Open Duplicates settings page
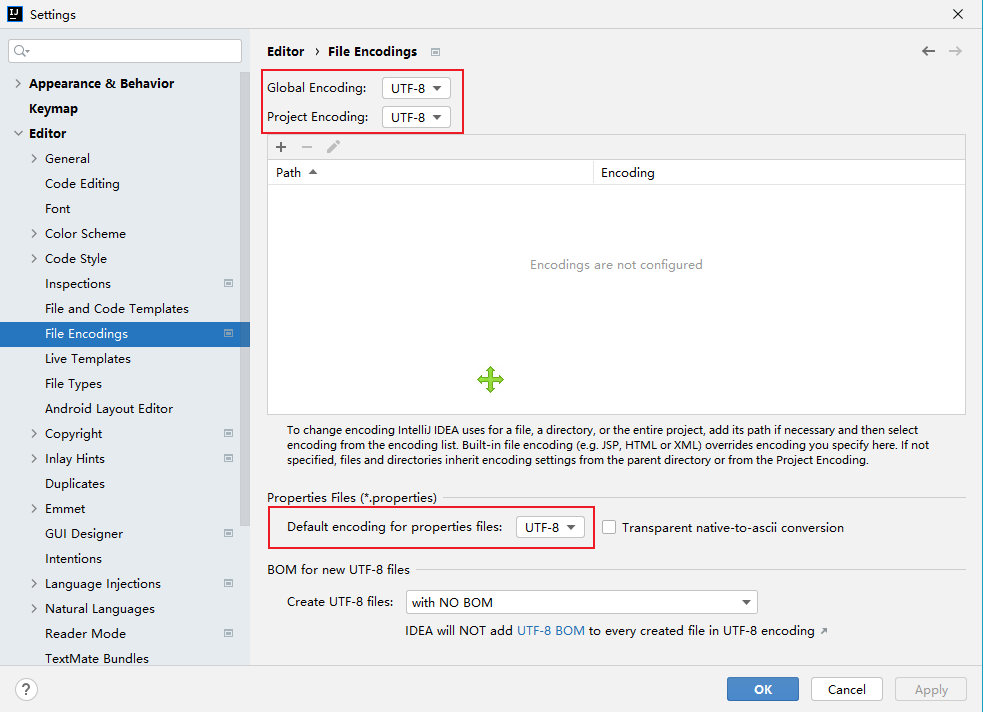The image size is (983, 712). click(x=75, y=483)
